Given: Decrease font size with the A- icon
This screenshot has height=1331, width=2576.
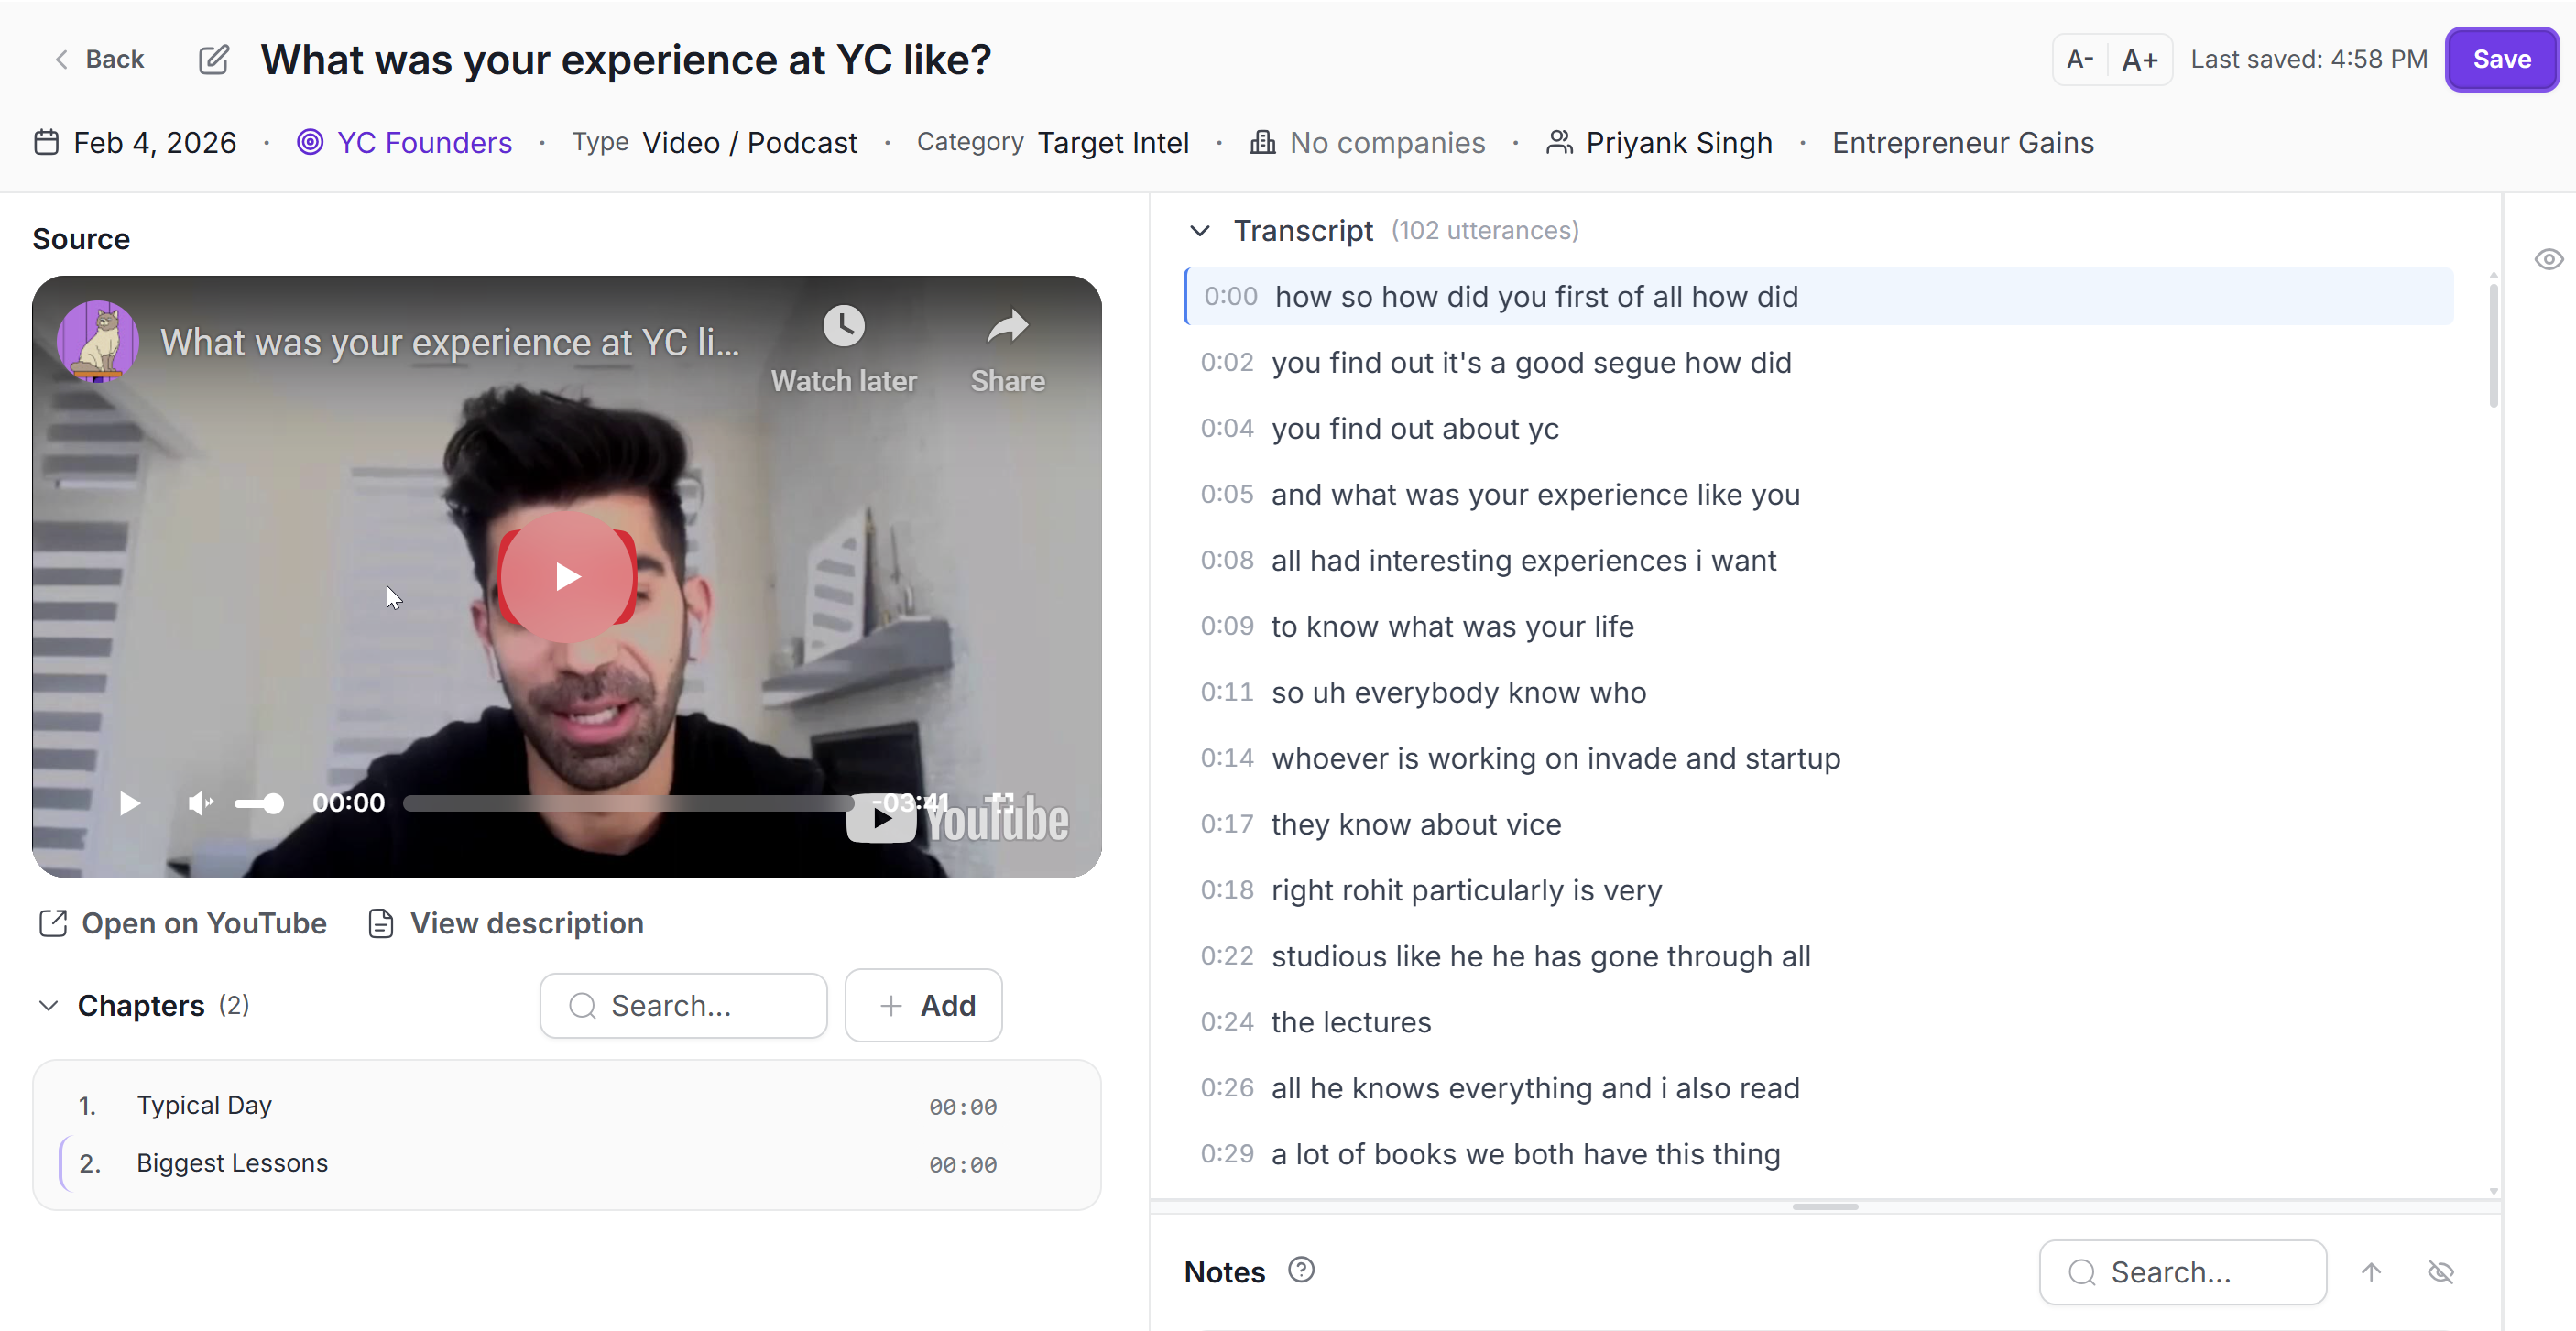Looking at the screenshot, I should point(2079,59).
